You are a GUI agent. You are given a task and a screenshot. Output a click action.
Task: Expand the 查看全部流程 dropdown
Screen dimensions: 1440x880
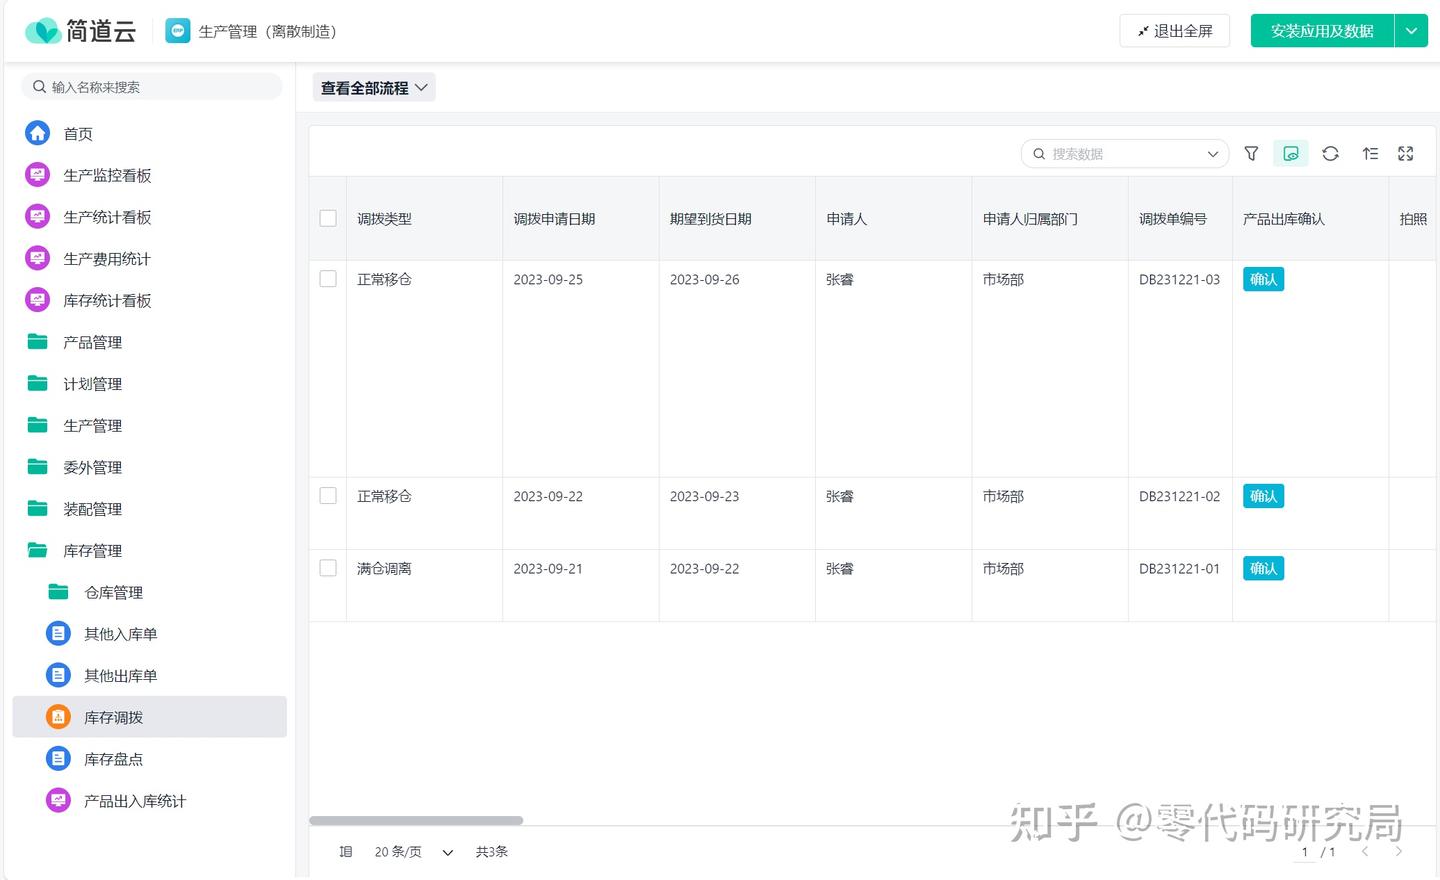pyautogui.click(x=374, y=88)
